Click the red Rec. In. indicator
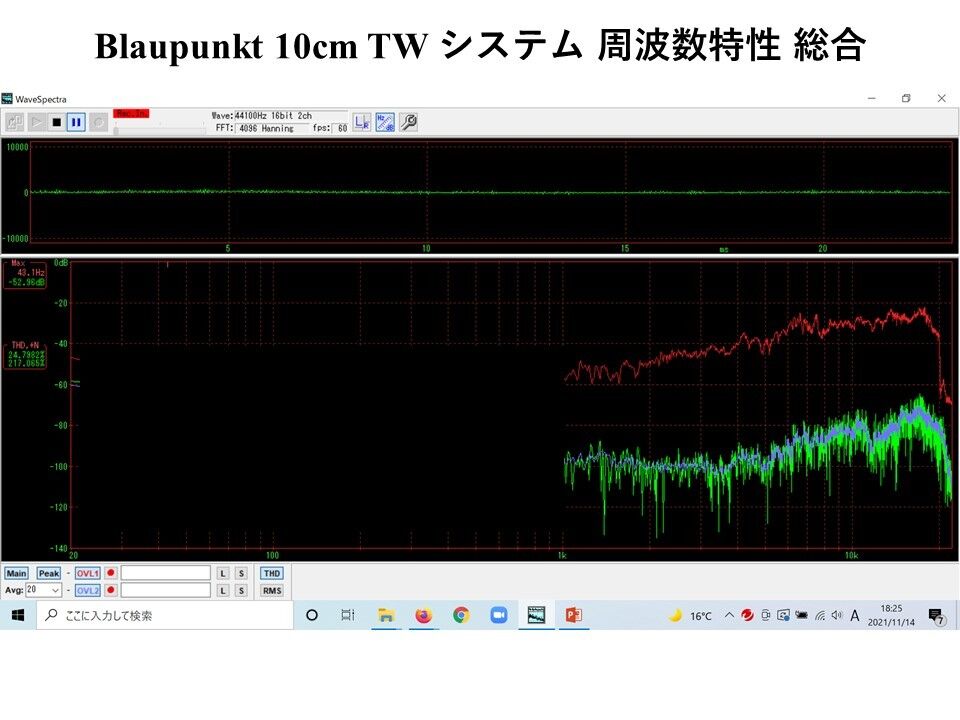960x720 pixels. point(131,113)
